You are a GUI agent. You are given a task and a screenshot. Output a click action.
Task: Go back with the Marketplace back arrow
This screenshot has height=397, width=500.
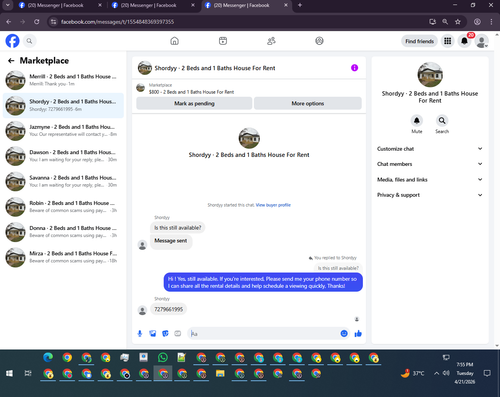point(11,61)
